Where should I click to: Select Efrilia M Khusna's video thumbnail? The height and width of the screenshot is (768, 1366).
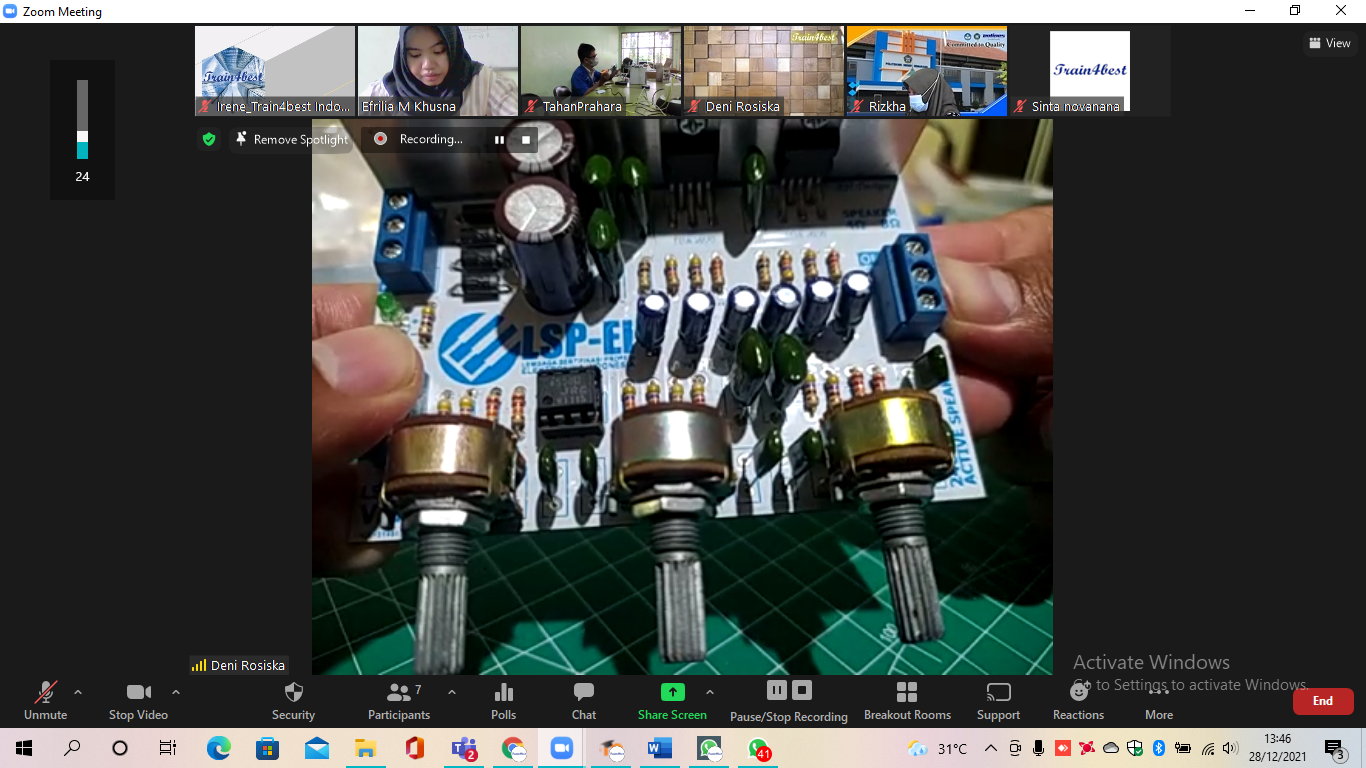coord(438,70)
